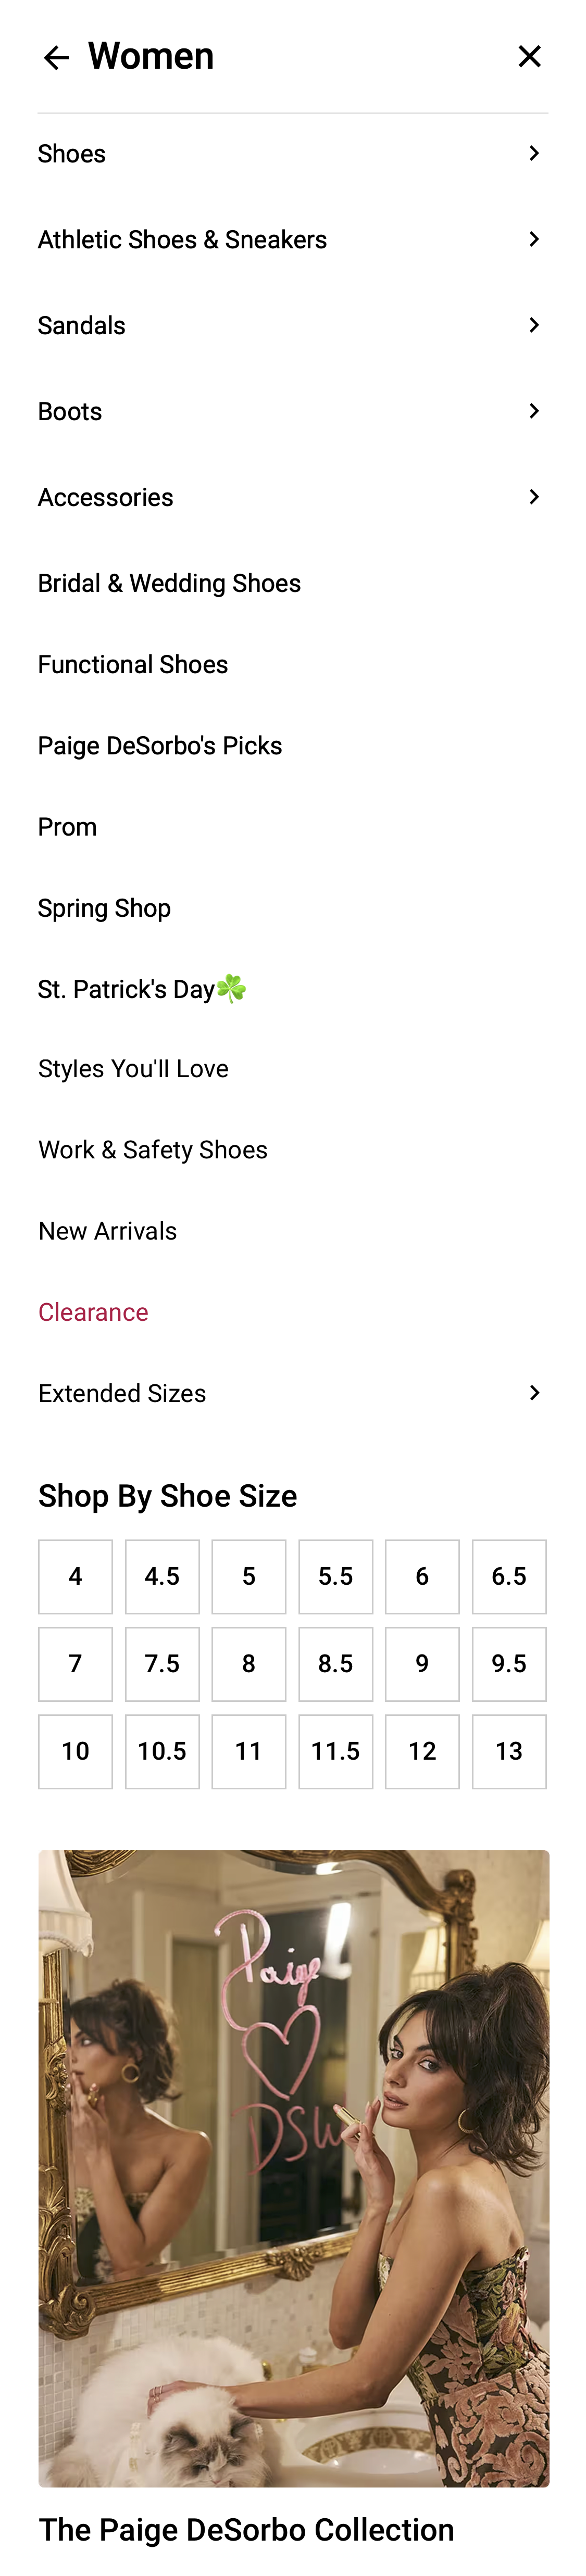Screen dimensions: 586x2576
Task: Click the shamrock icon beside St. Patrick's Day
Action: coord(232,988)
